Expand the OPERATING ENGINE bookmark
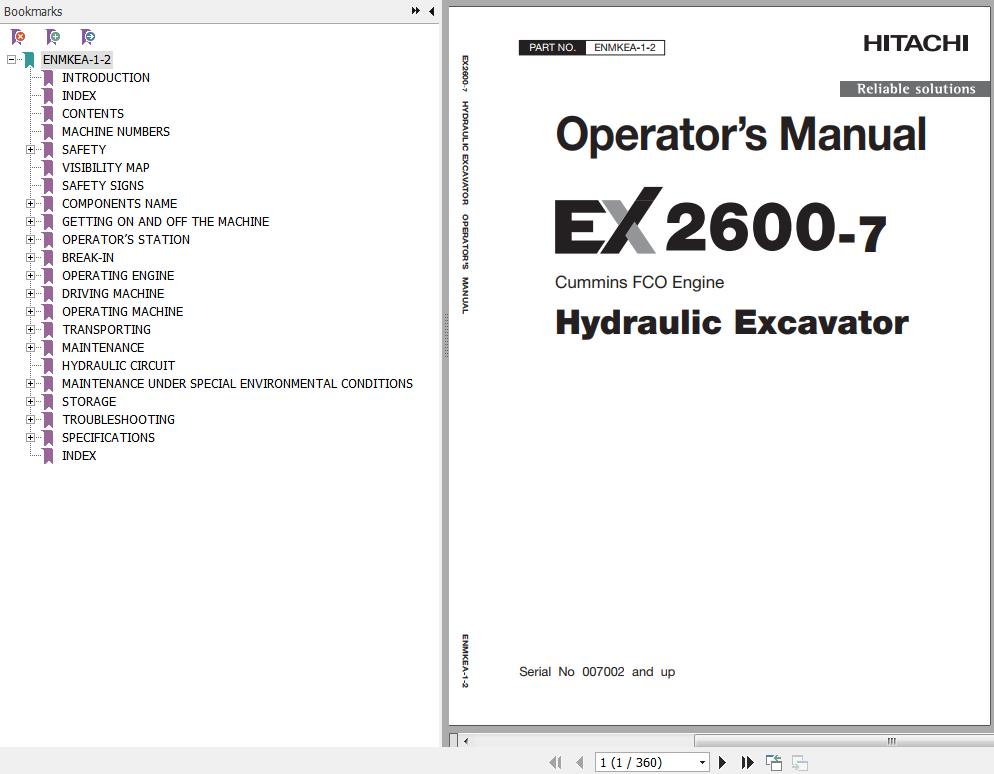The height and width of the screenshot is (774, 994). pos(30,276)
